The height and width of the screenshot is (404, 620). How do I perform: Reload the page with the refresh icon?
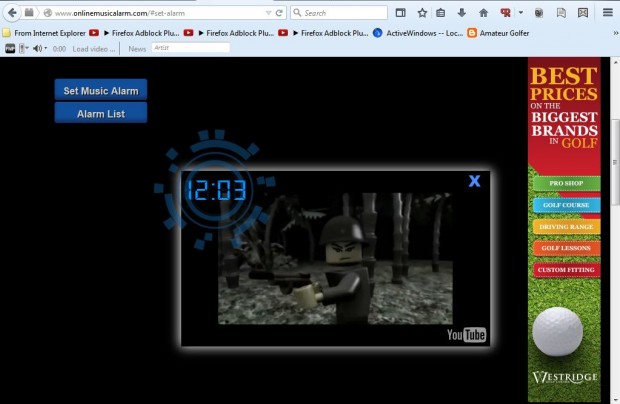point(279,13)
